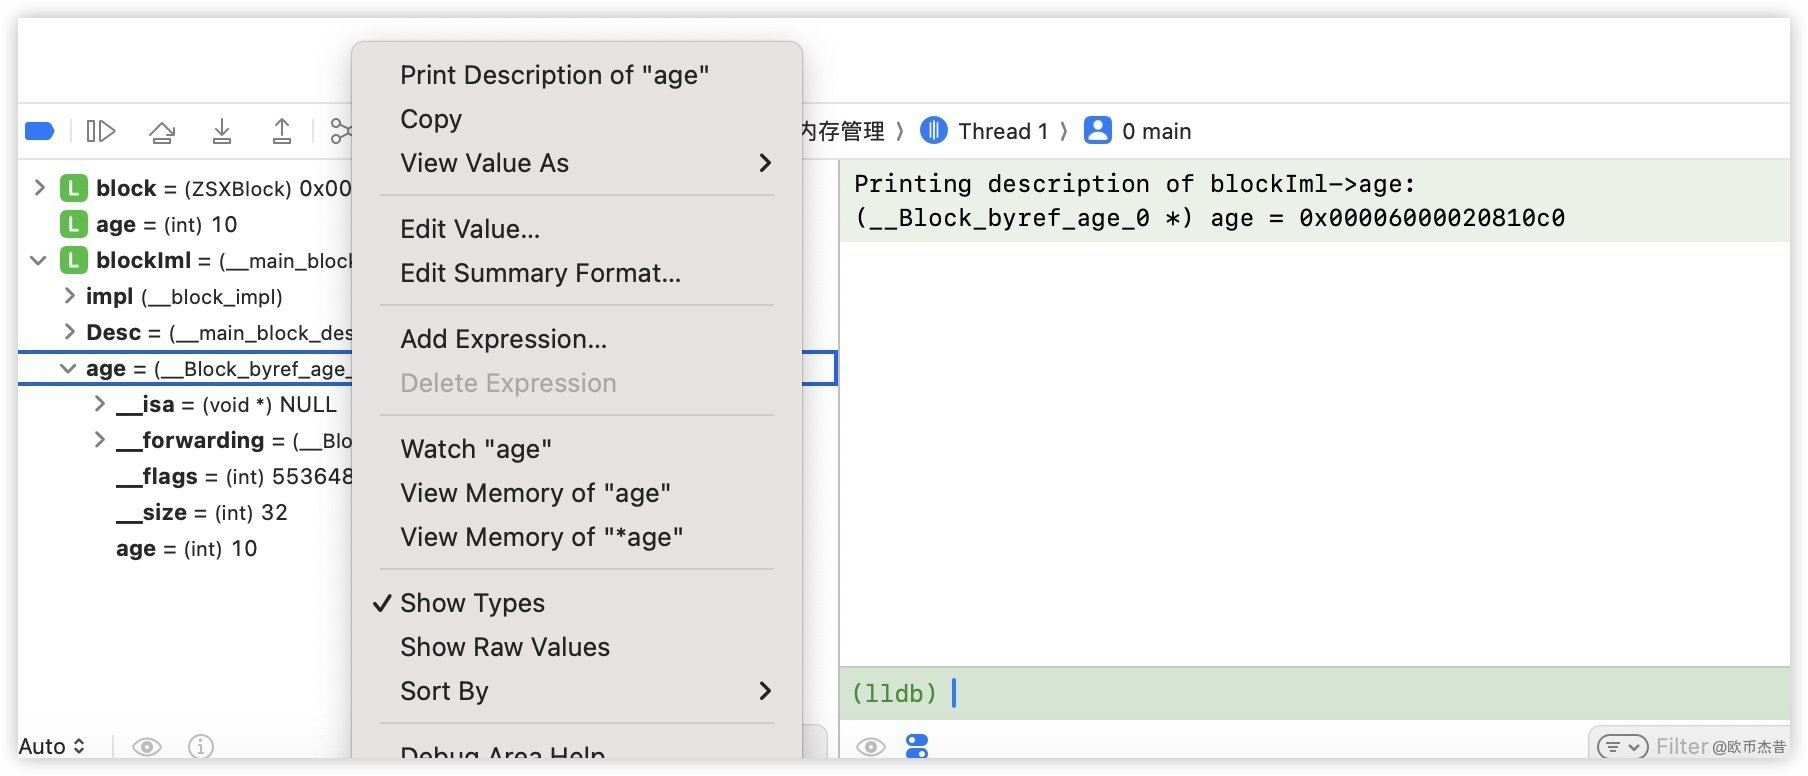1808x776 pixels.
Task: Click Edit Value… in context menu
Action: (x=470, y=229)
